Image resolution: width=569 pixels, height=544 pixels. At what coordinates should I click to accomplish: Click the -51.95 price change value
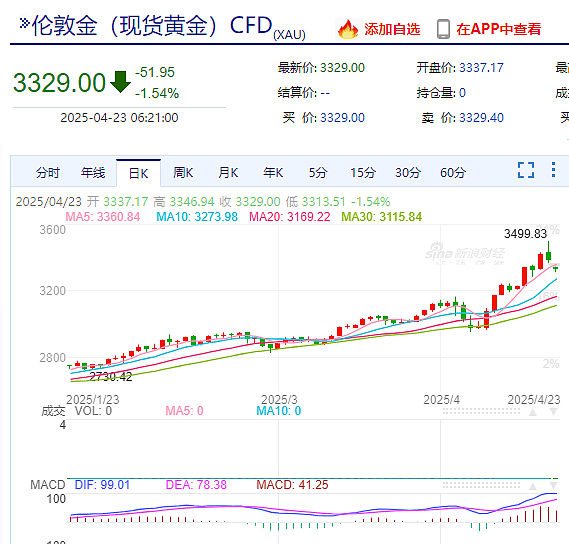(155, 72)
